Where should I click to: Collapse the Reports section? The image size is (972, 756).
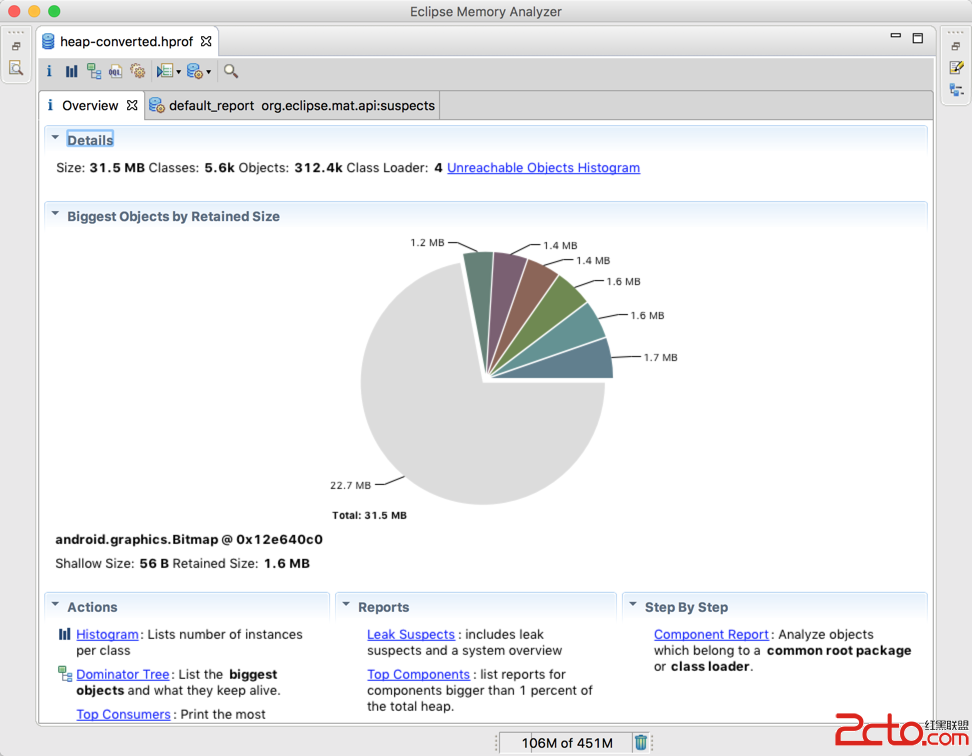pos(346,606)
